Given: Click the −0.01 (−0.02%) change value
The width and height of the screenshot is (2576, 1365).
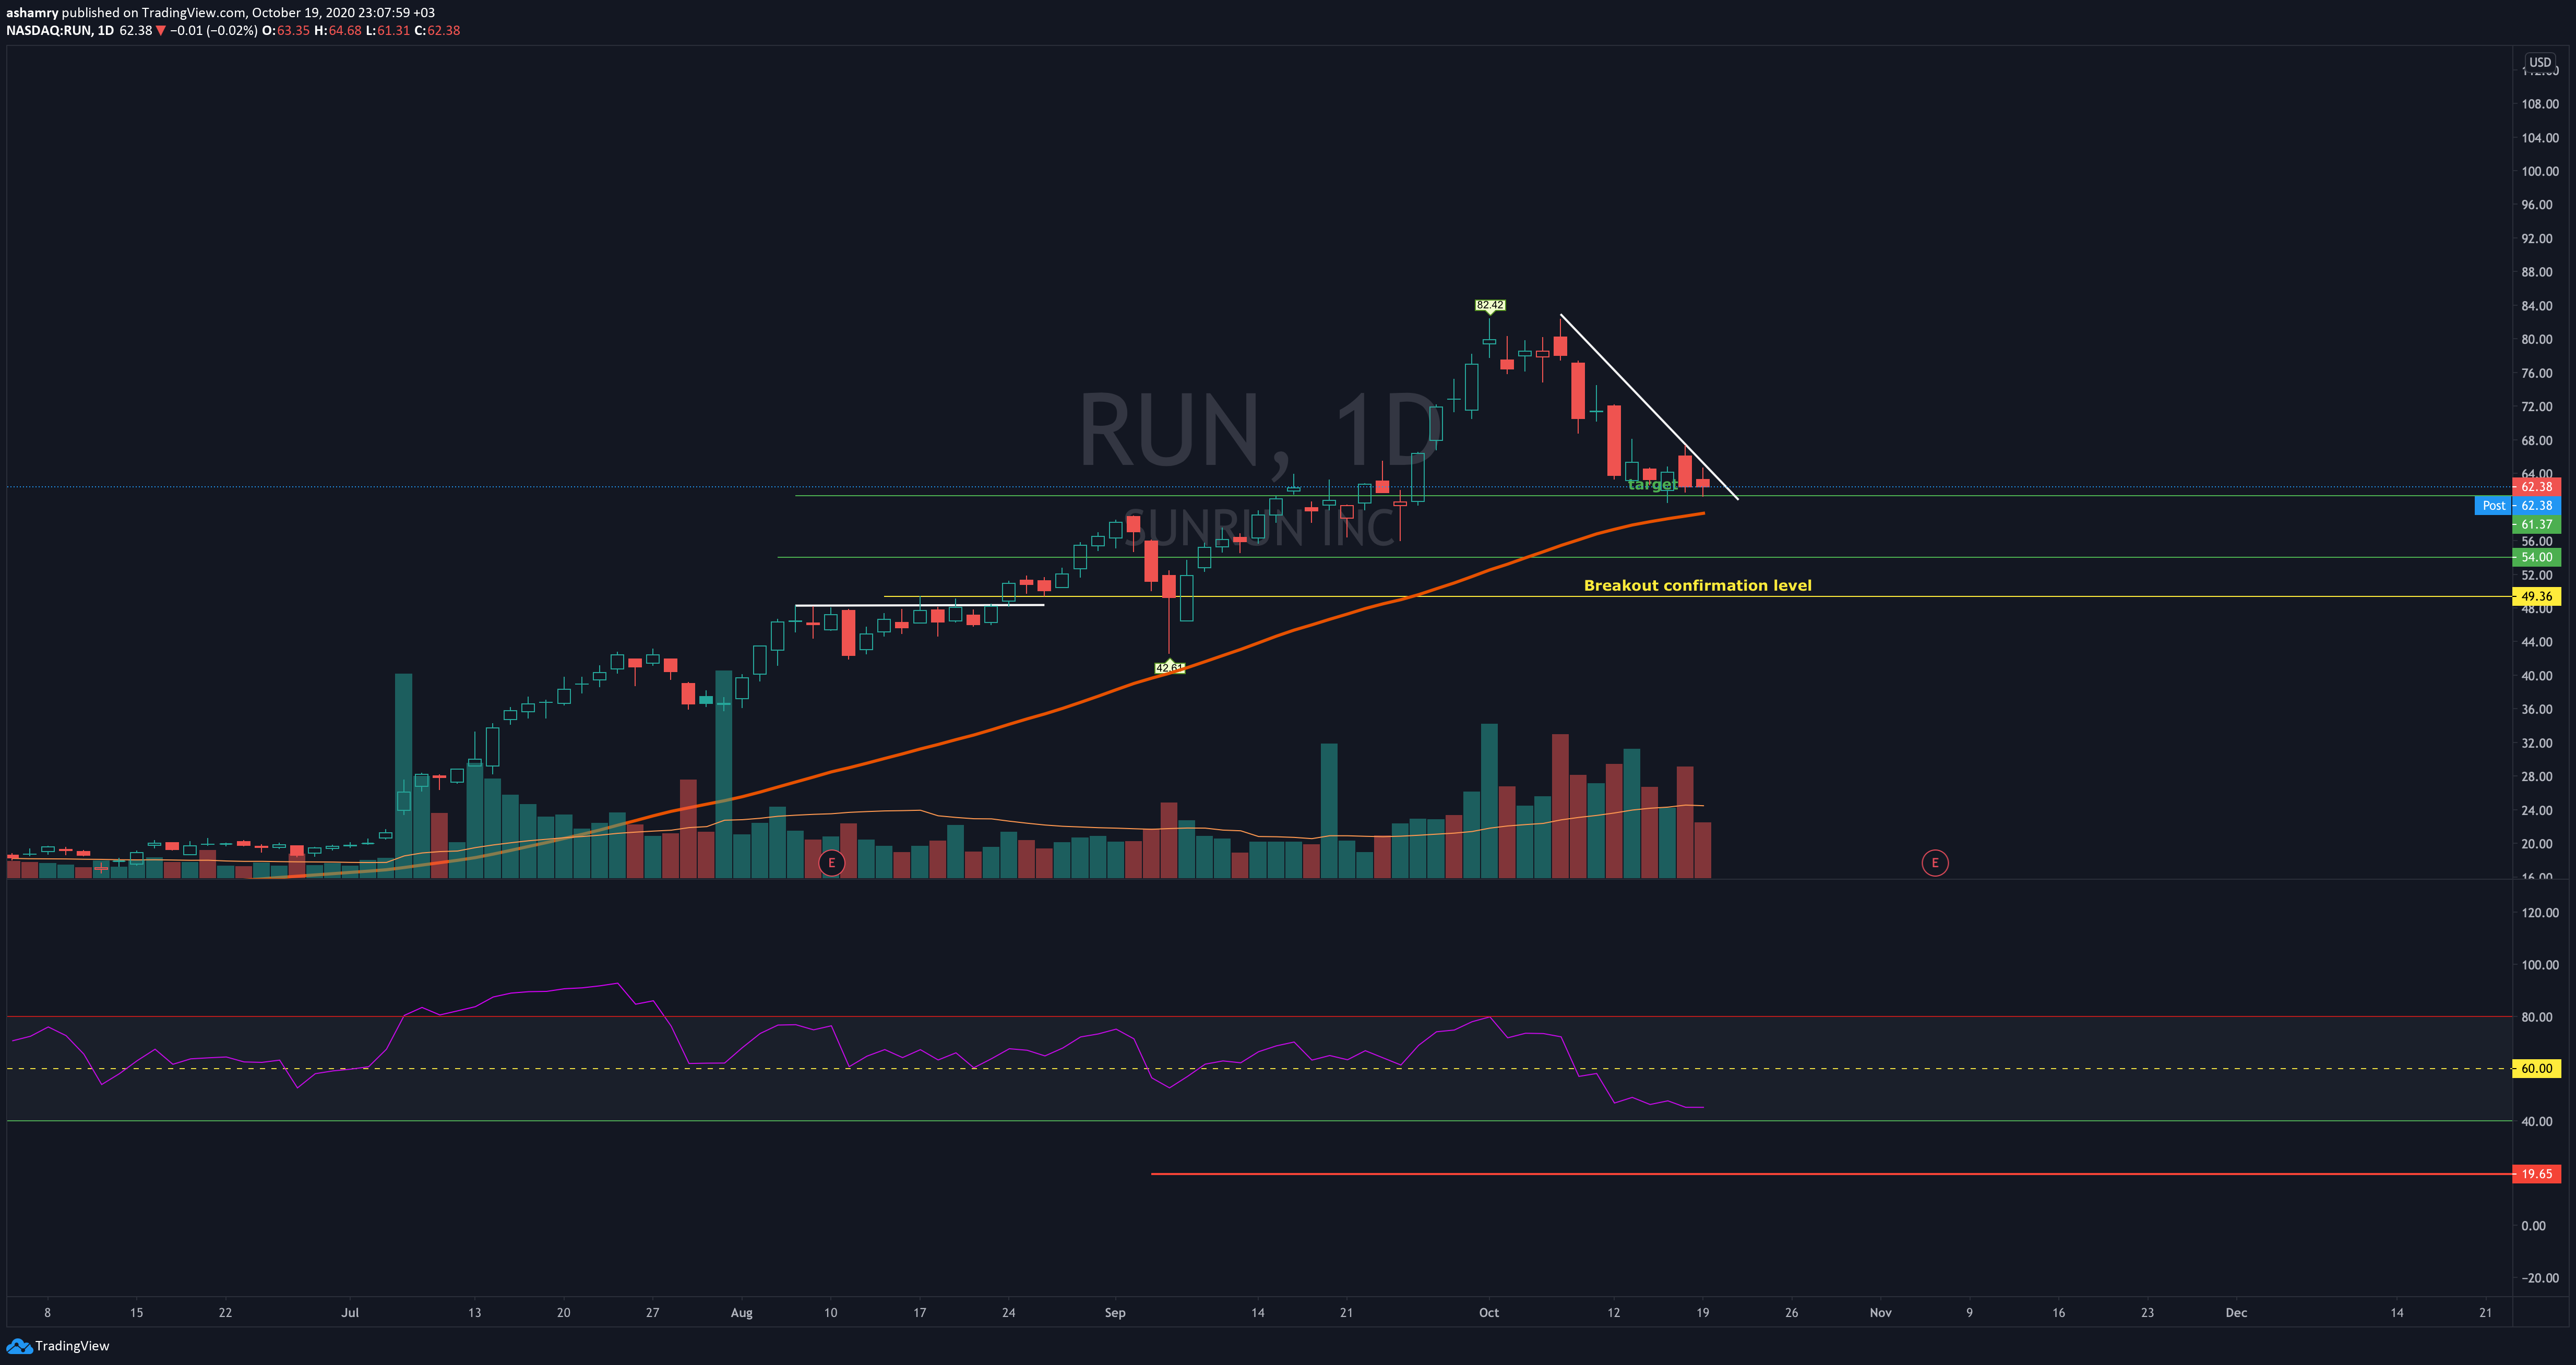Looking at the screenshot, I should [214, 31].
